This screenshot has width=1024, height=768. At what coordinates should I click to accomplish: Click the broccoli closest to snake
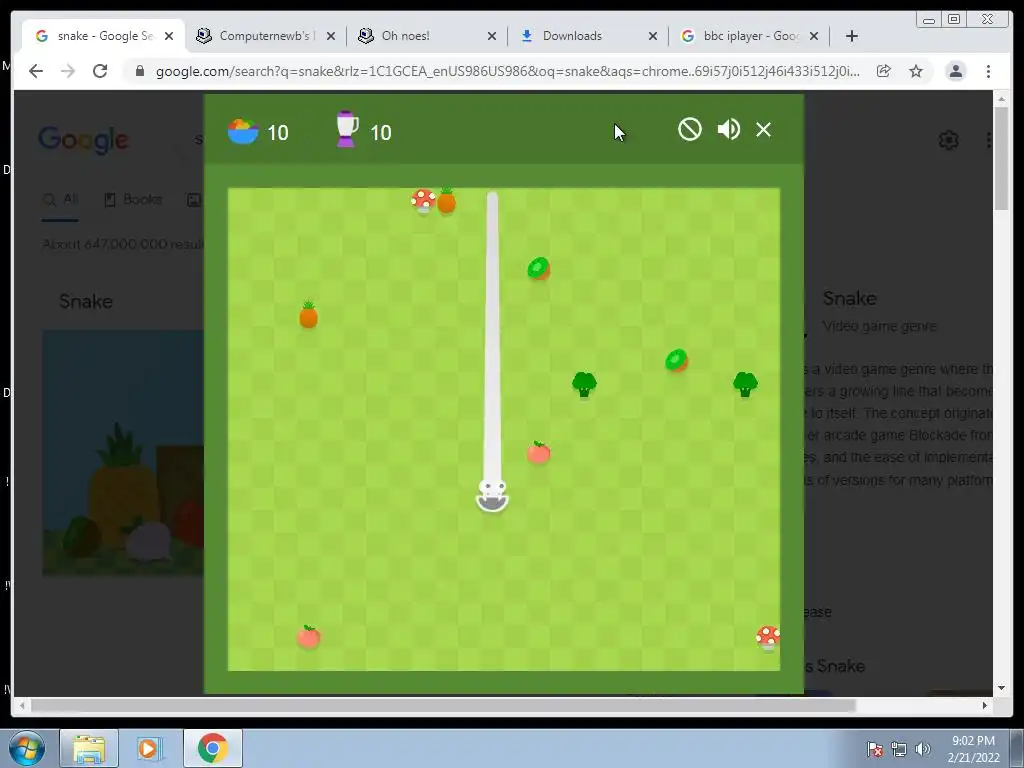pos(584,384)
